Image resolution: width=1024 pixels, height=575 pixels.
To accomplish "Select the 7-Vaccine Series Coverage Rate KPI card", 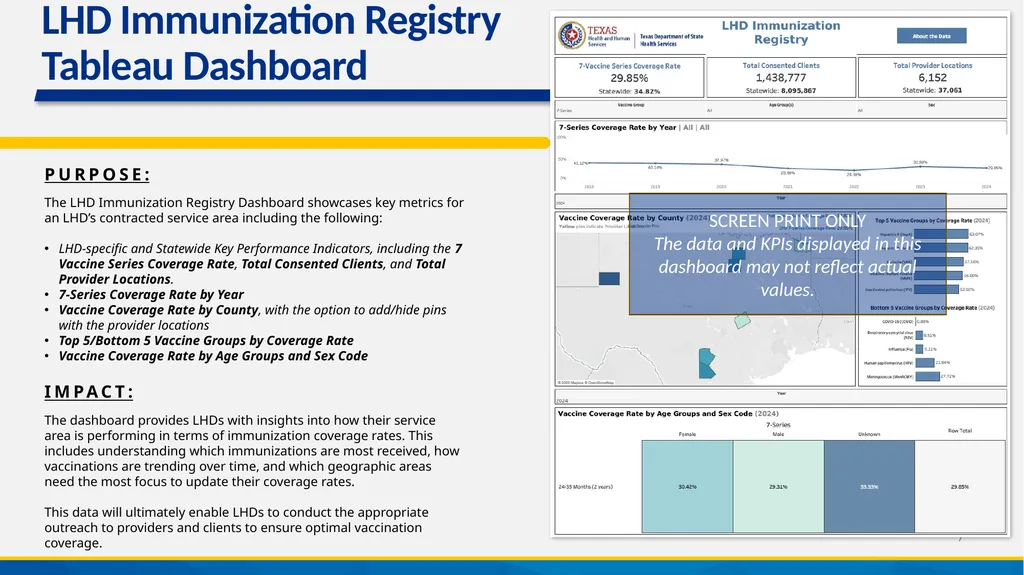I will [630, 78].
